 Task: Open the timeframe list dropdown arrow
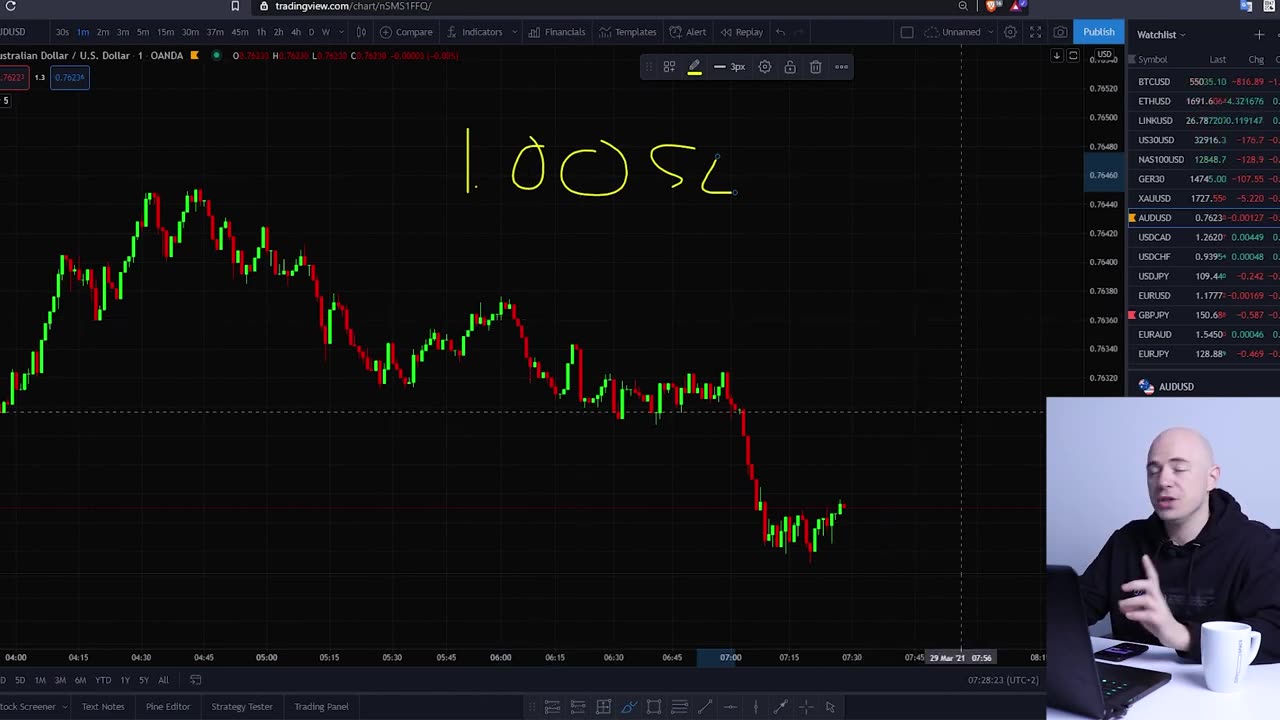pos(339,32)
